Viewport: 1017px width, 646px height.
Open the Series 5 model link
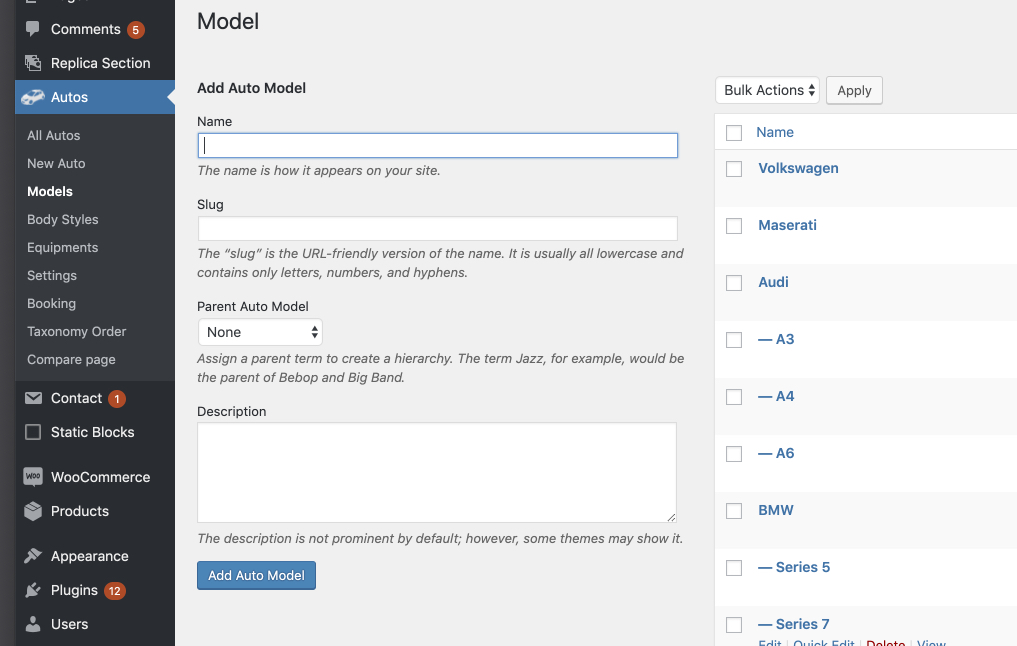pyautogui.click(x=794, y=568)
